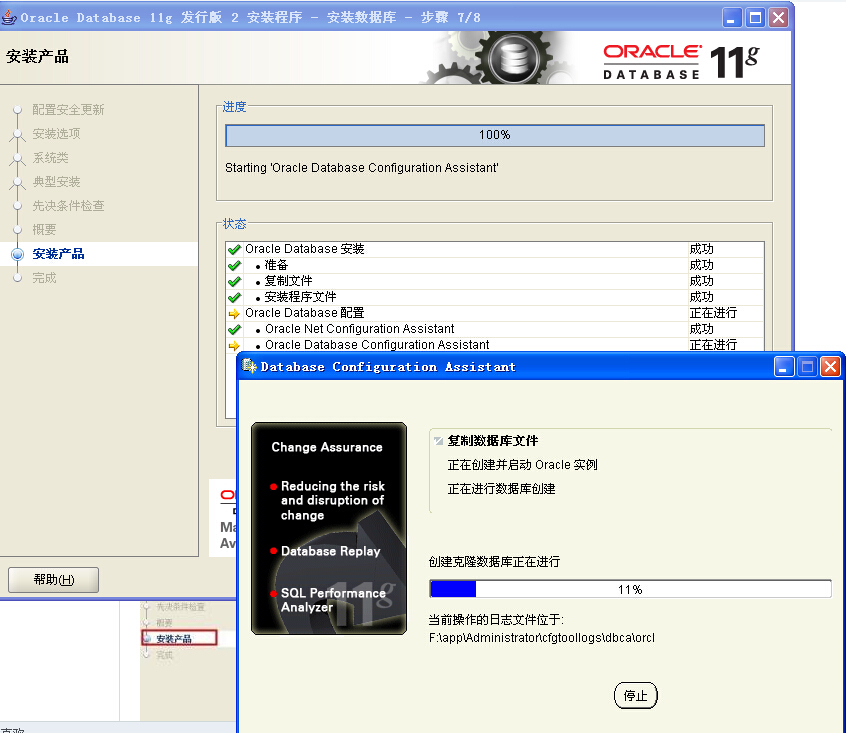Click the Java icon in Oracle installer title bar
This screenshot has width=846, height=733.
point(9,17)
